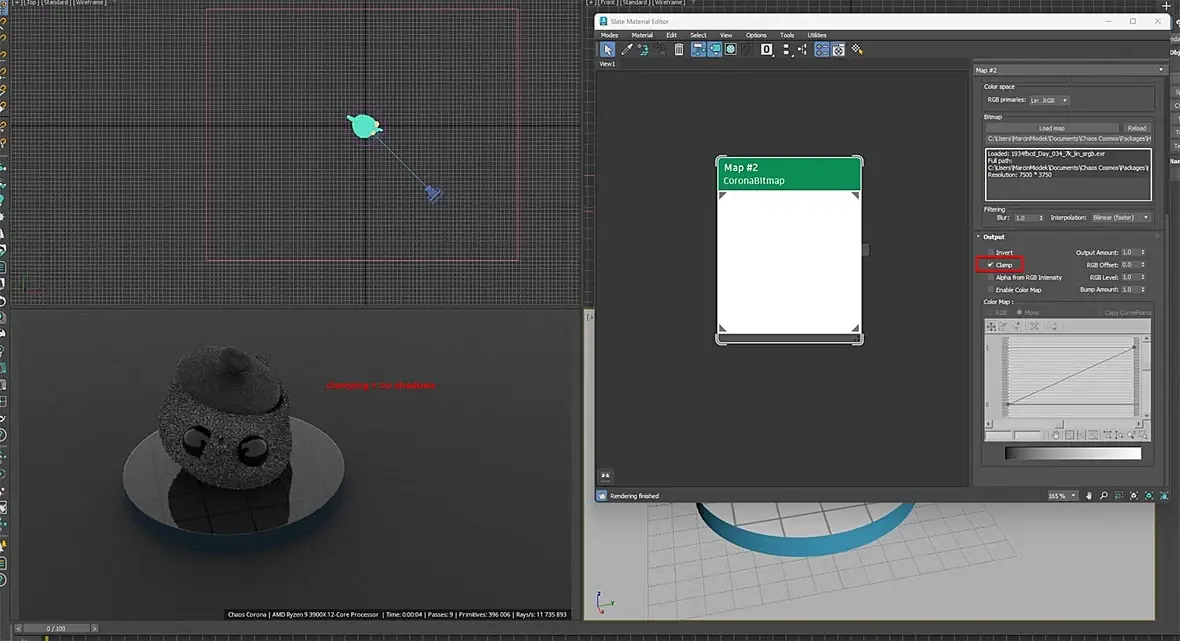Click the Load map button

1051,128
